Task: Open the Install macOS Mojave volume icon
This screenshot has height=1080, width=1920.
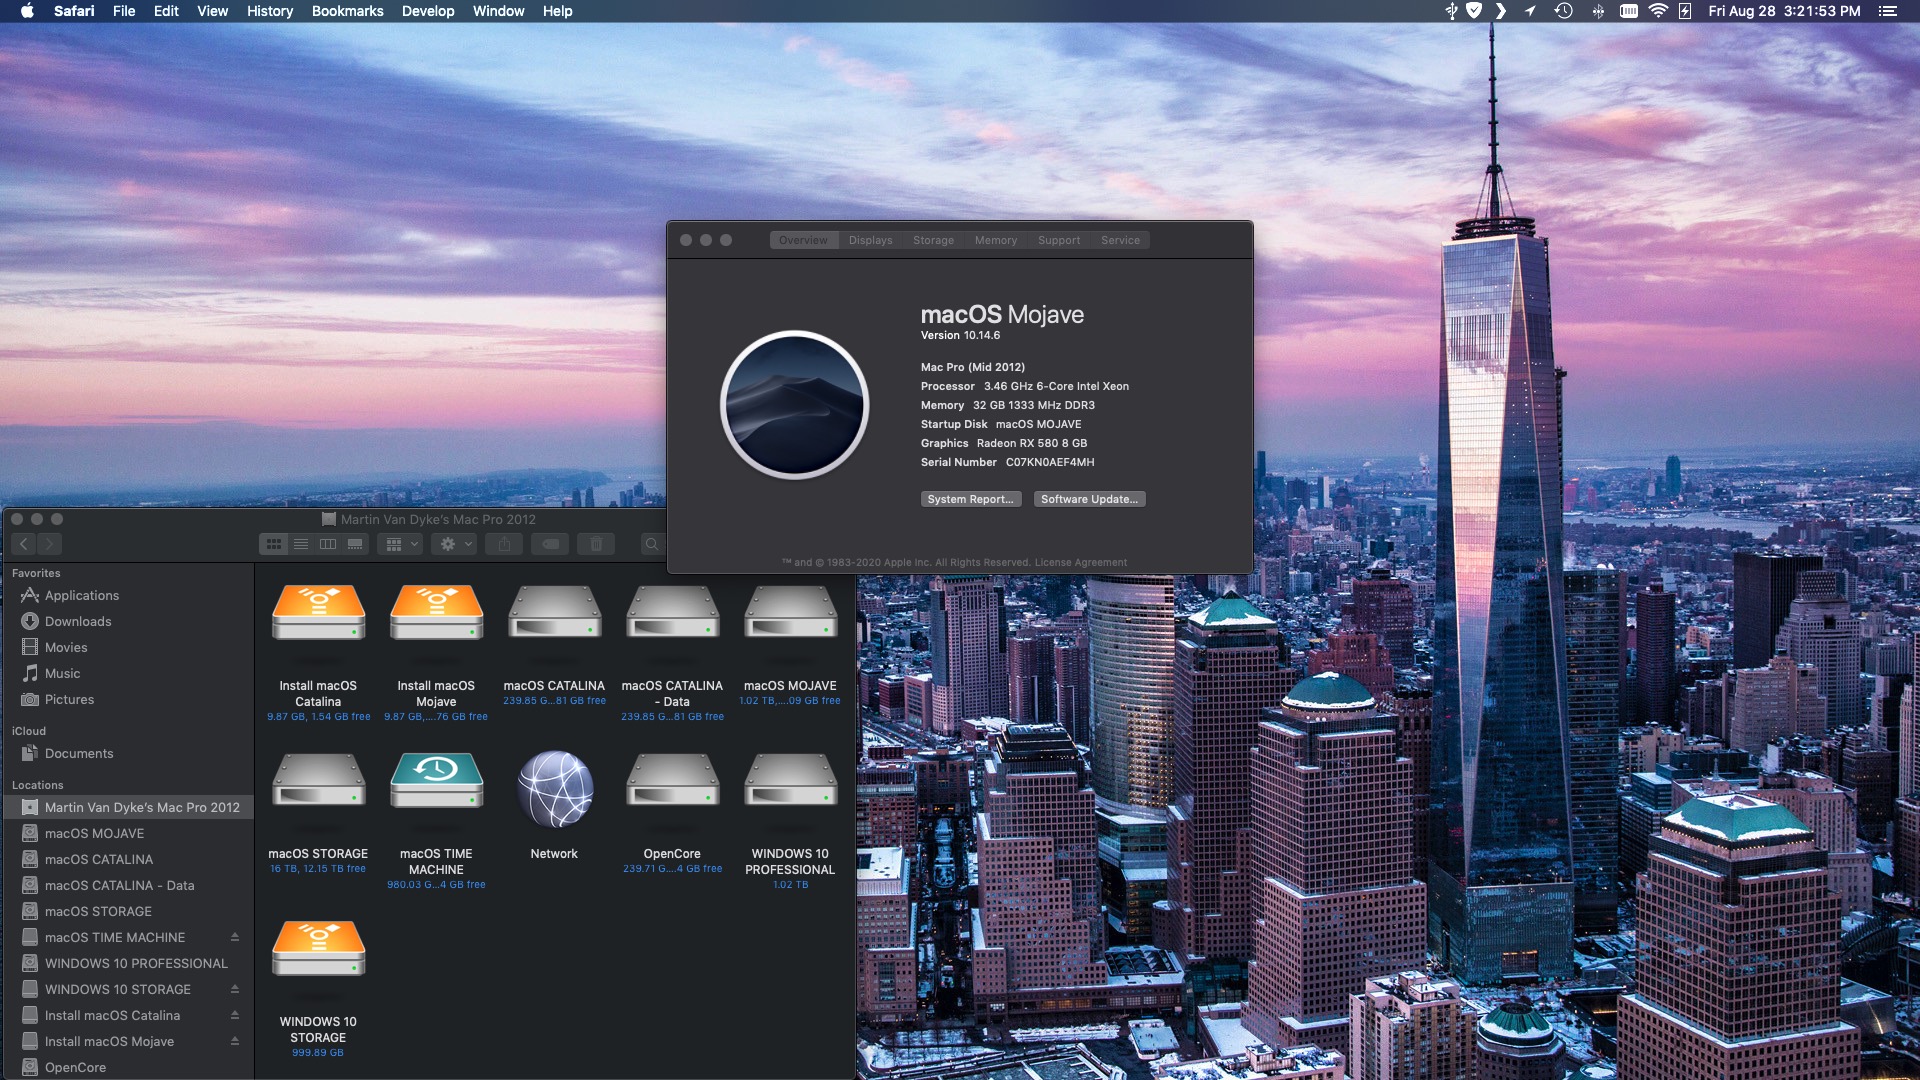Action: 436,613
